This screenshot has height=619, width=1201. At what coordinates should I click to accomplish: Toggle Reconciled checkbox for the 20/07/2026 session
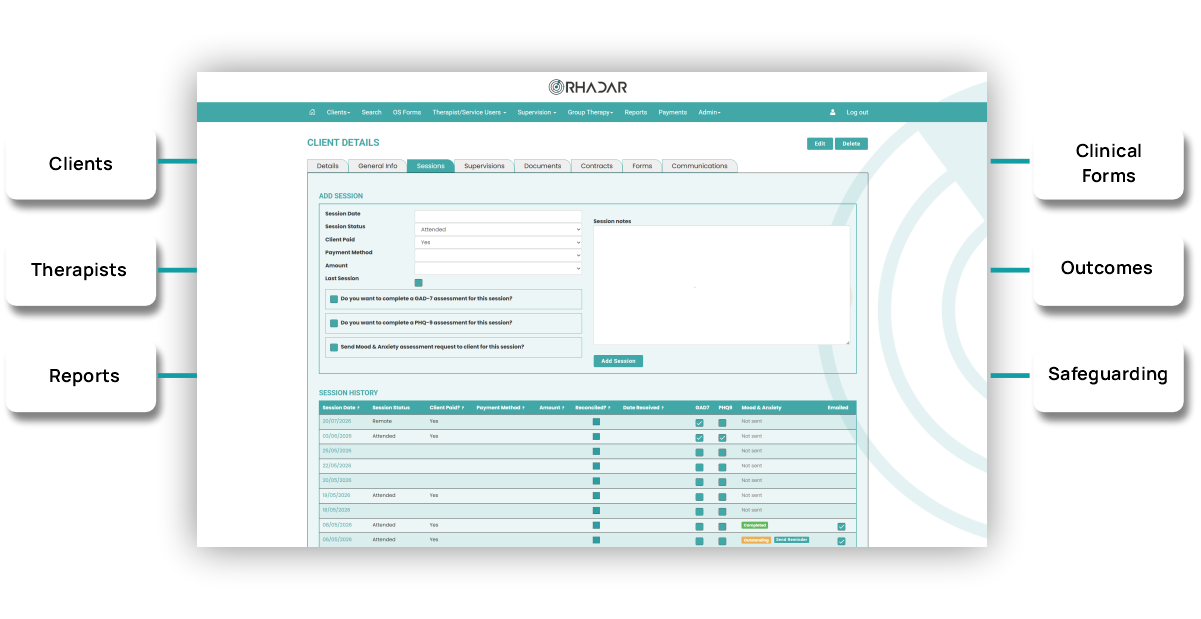coord(596,422)
